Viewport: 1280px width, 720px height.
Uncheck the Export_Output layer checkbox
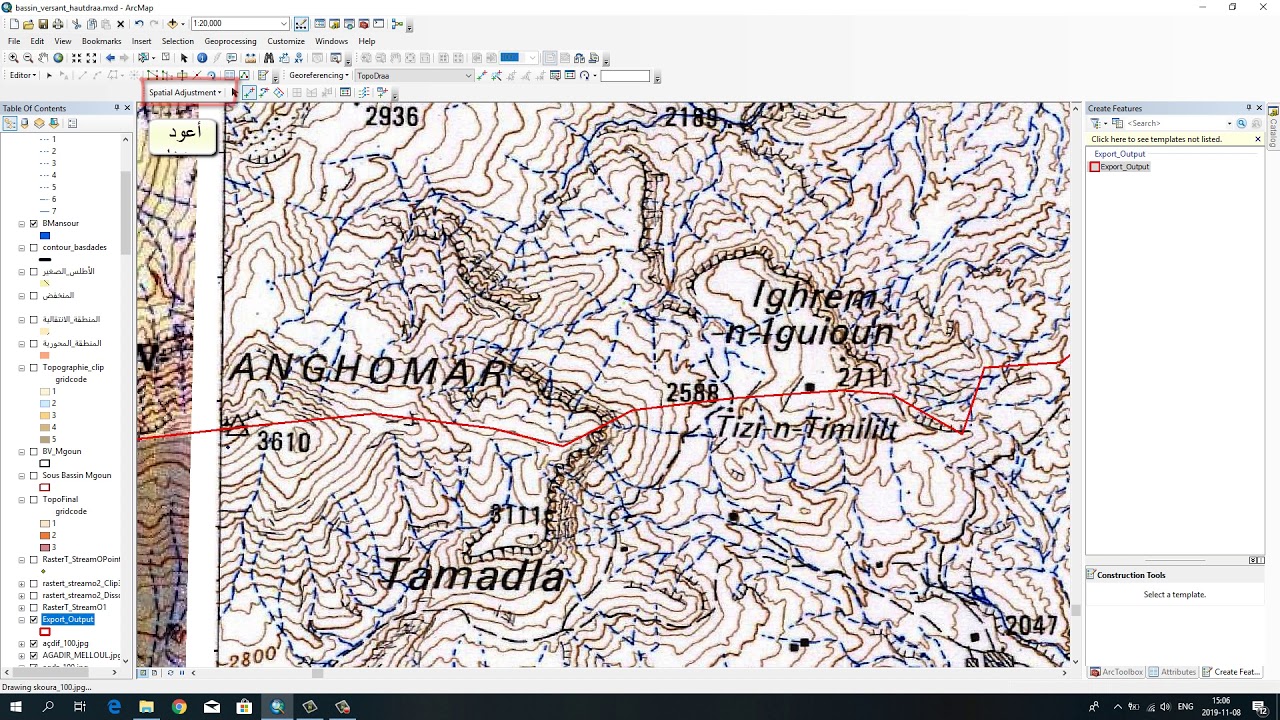coord(34,620)
